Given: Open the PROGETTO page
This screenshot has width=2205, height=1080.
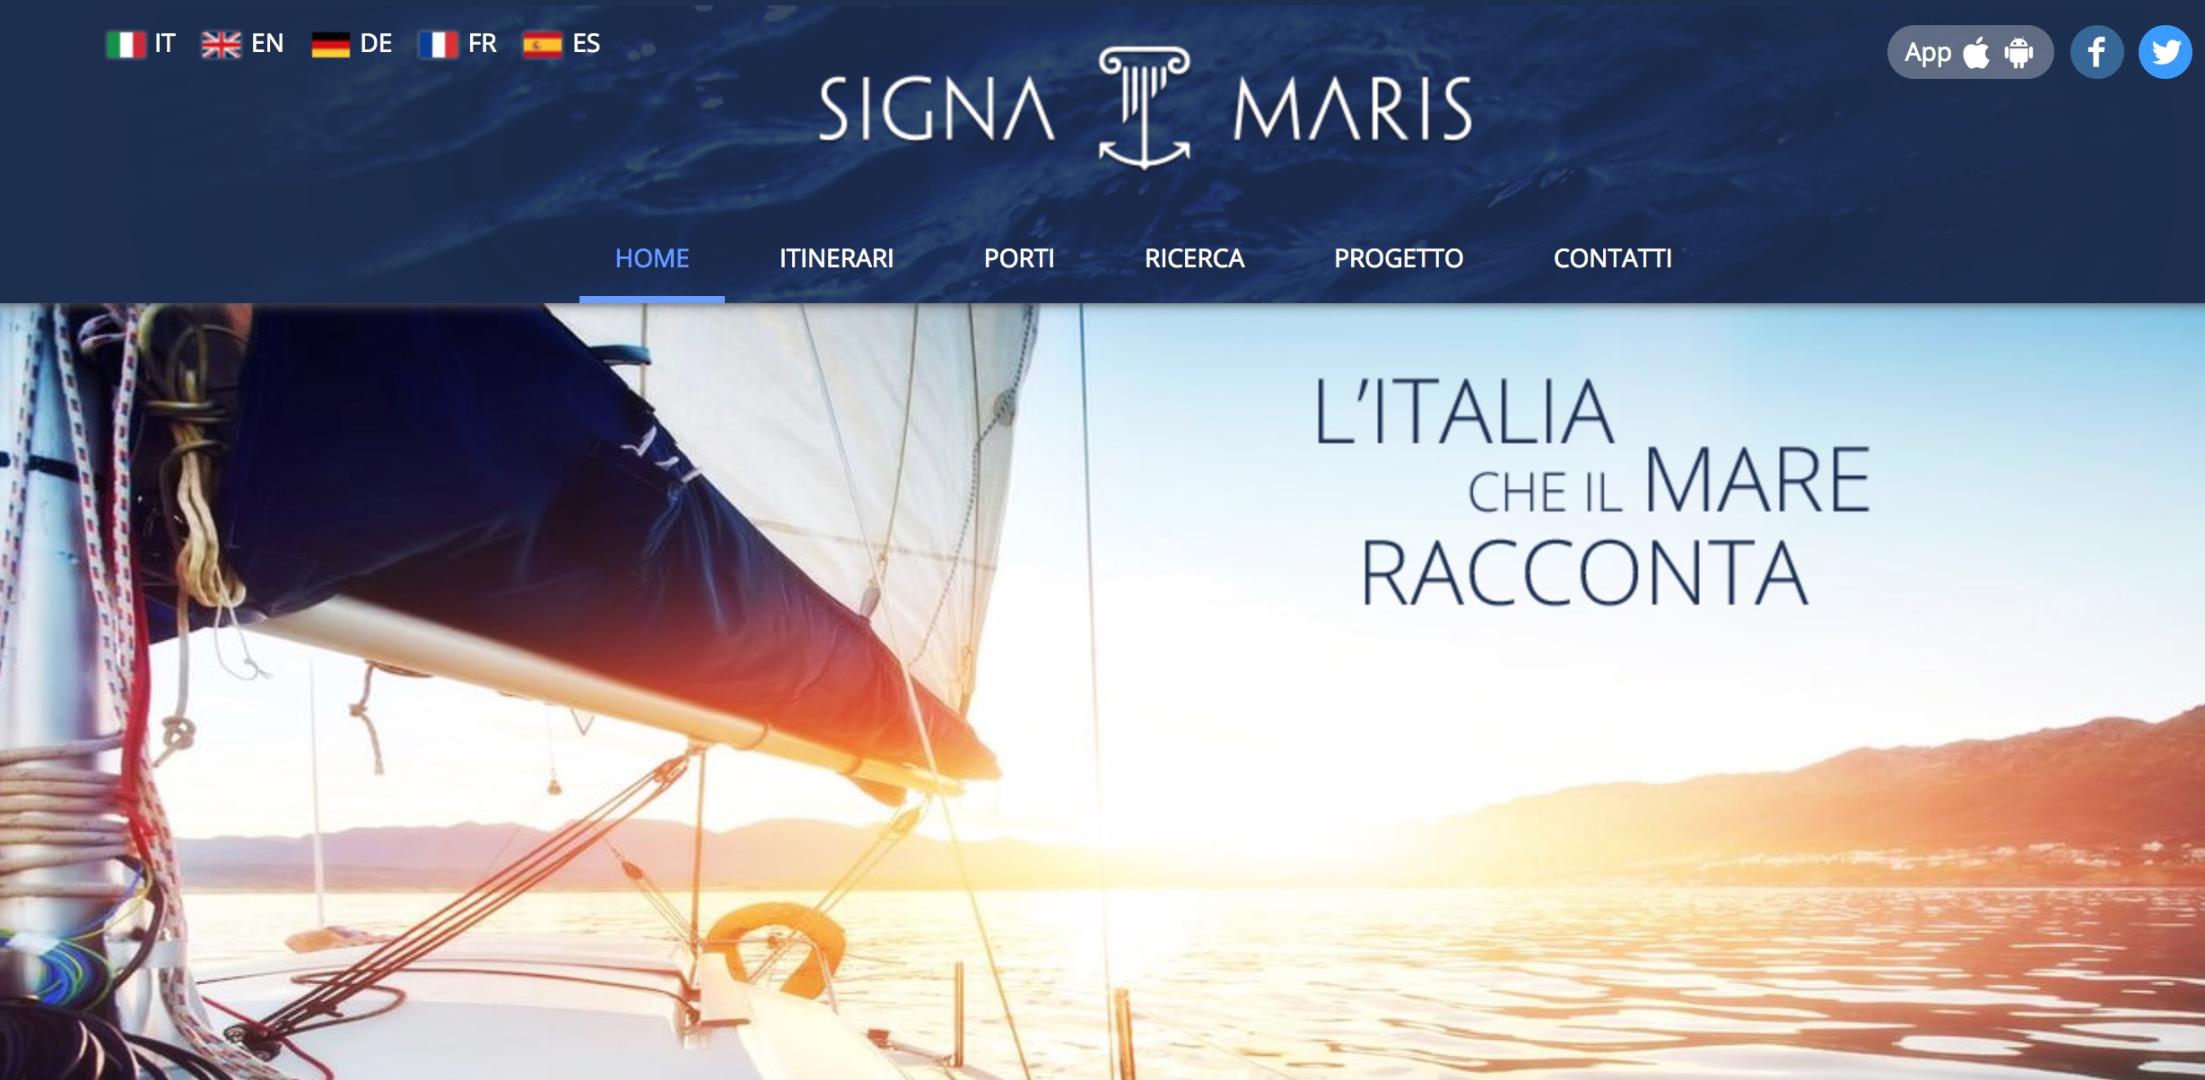Looking at the screenshot, I should pos(1398,259).
